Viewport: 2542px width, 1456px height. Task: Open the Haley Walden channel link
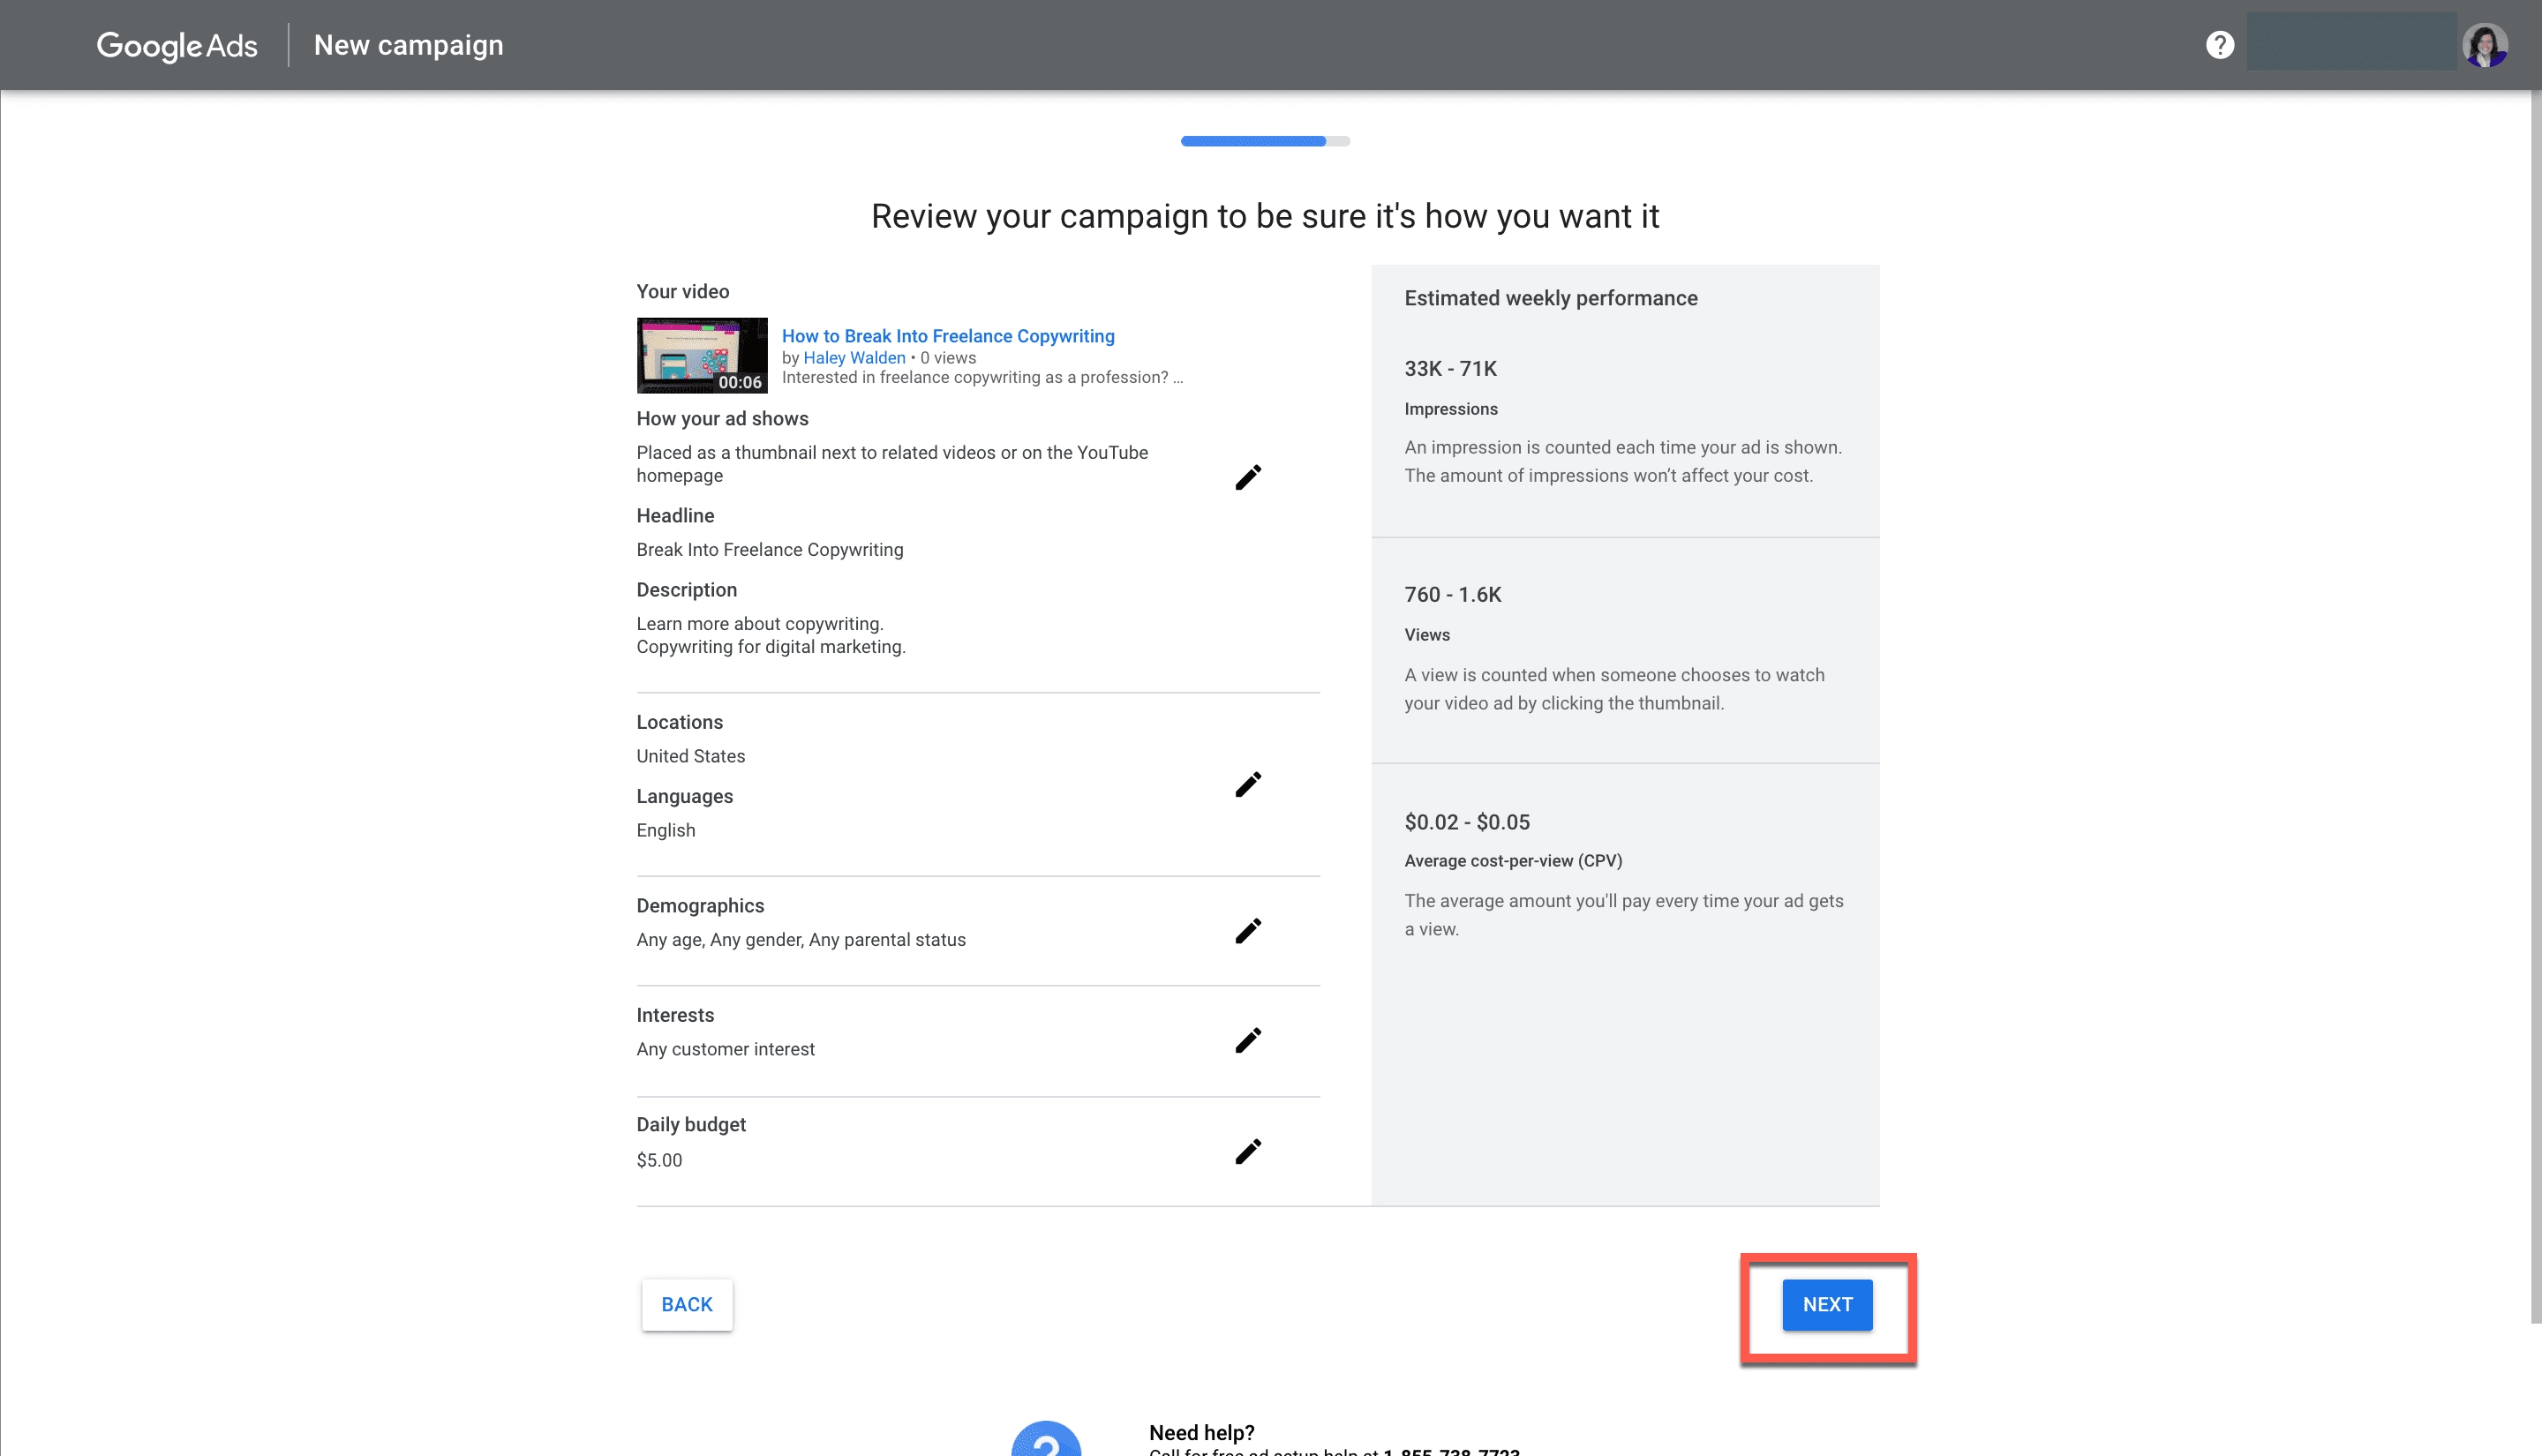click(854, 357)
